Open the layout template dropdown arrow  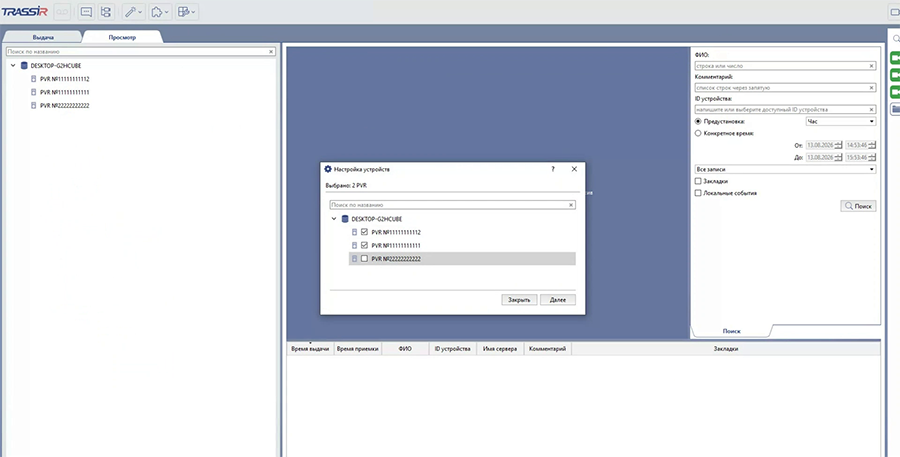193,12
